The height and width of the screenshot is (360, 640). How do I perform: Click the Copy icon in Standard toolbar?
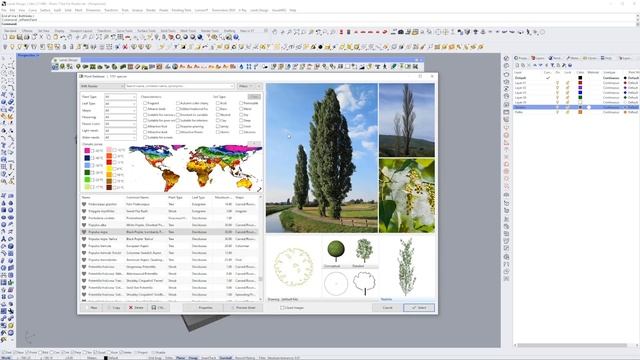click(x=48, y=37)
